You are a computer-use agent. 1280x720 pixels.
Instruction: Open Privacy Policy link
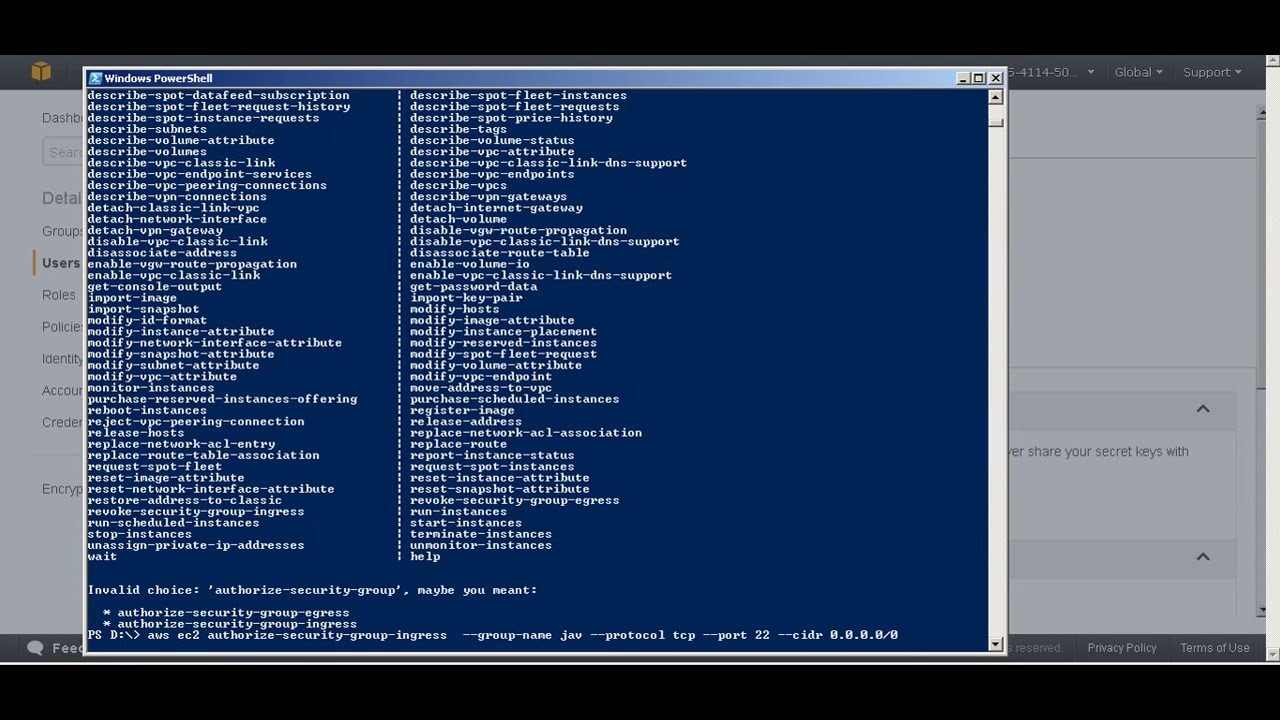coord(1122,648)
